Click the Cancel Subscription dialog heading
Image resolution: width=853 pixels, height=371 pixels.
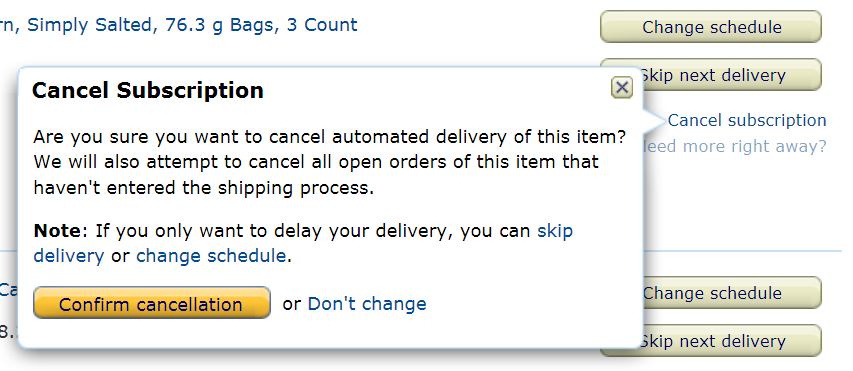pos(148,90)
